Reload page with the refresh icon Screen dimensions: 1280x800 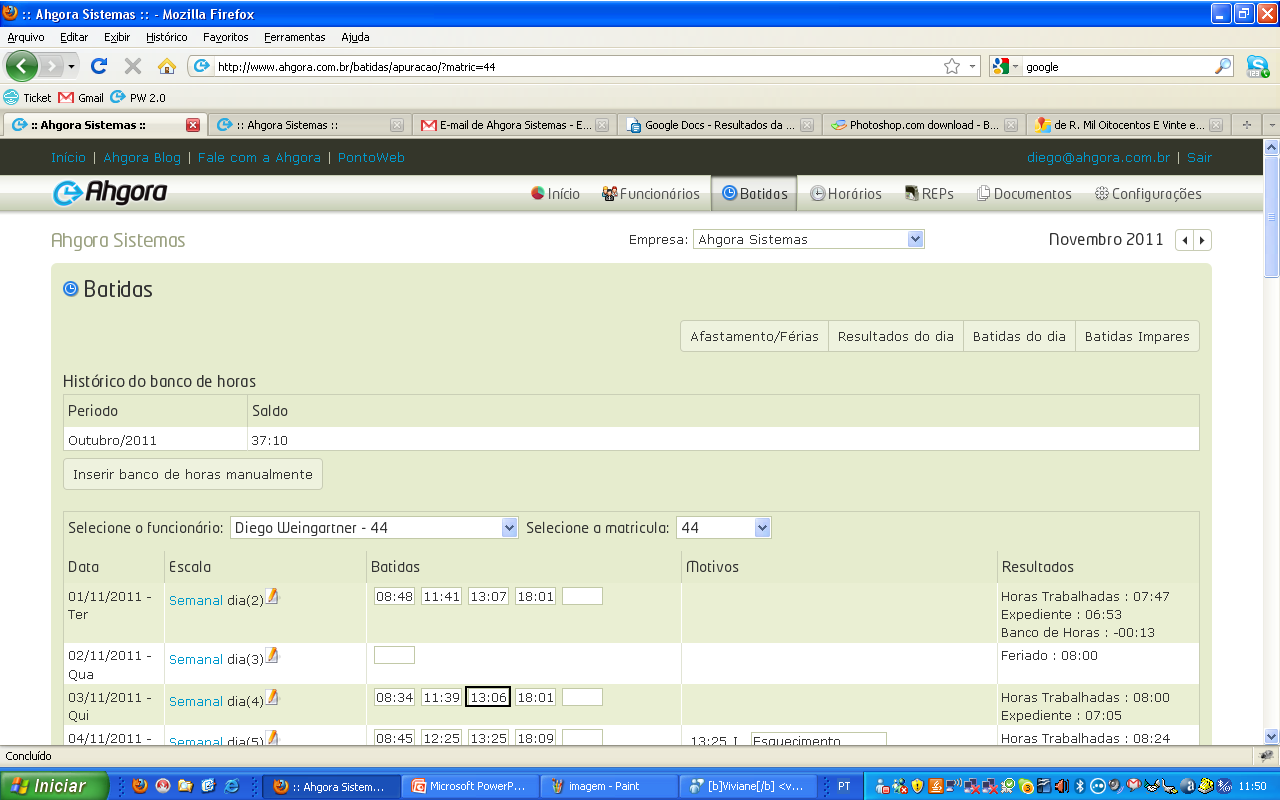98,66
